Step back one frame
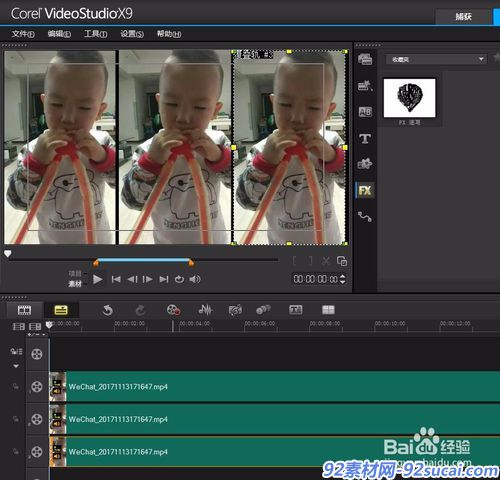500x480 pixels. tap(132, 279)
